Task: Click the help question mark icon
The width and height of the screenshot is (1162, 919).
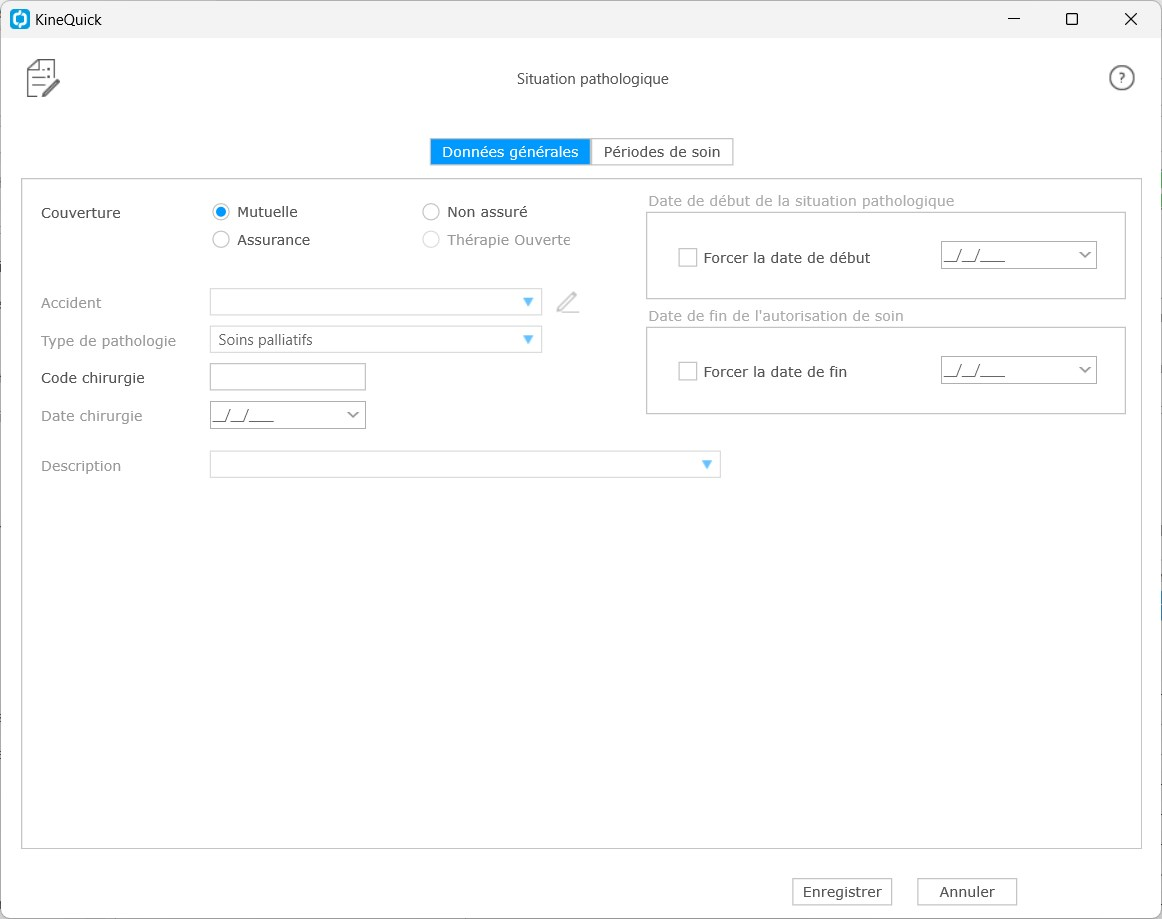Action: [1121, 78]
